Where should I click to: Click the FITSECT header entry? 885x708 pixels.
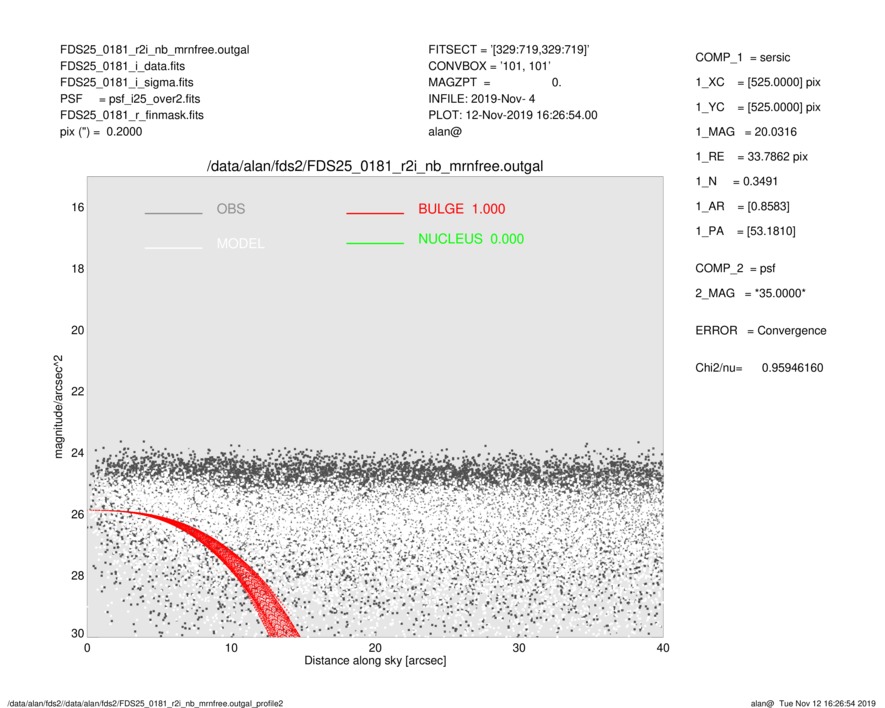pos(508,48)
